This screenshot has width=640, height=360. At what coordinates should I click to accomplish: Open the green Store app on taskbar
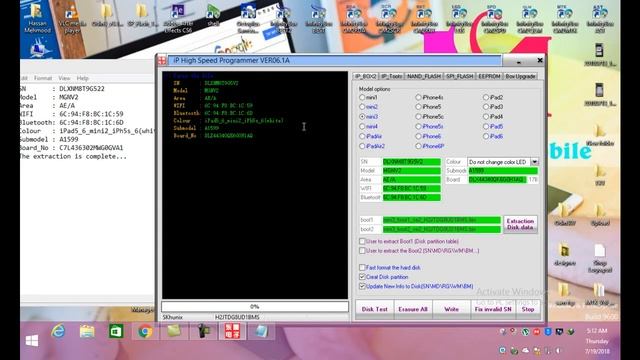[x=116, y=331]
